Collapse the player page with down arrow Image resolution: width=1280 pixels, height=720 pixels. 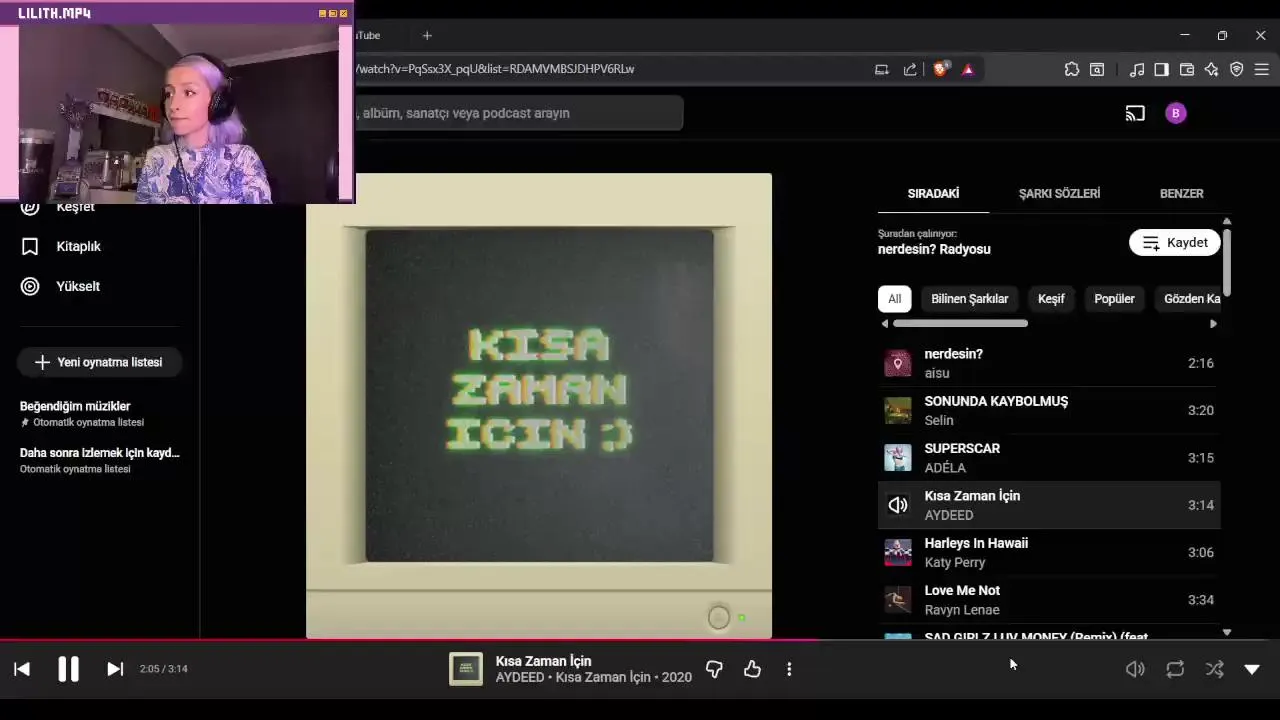coord(1252,669)
